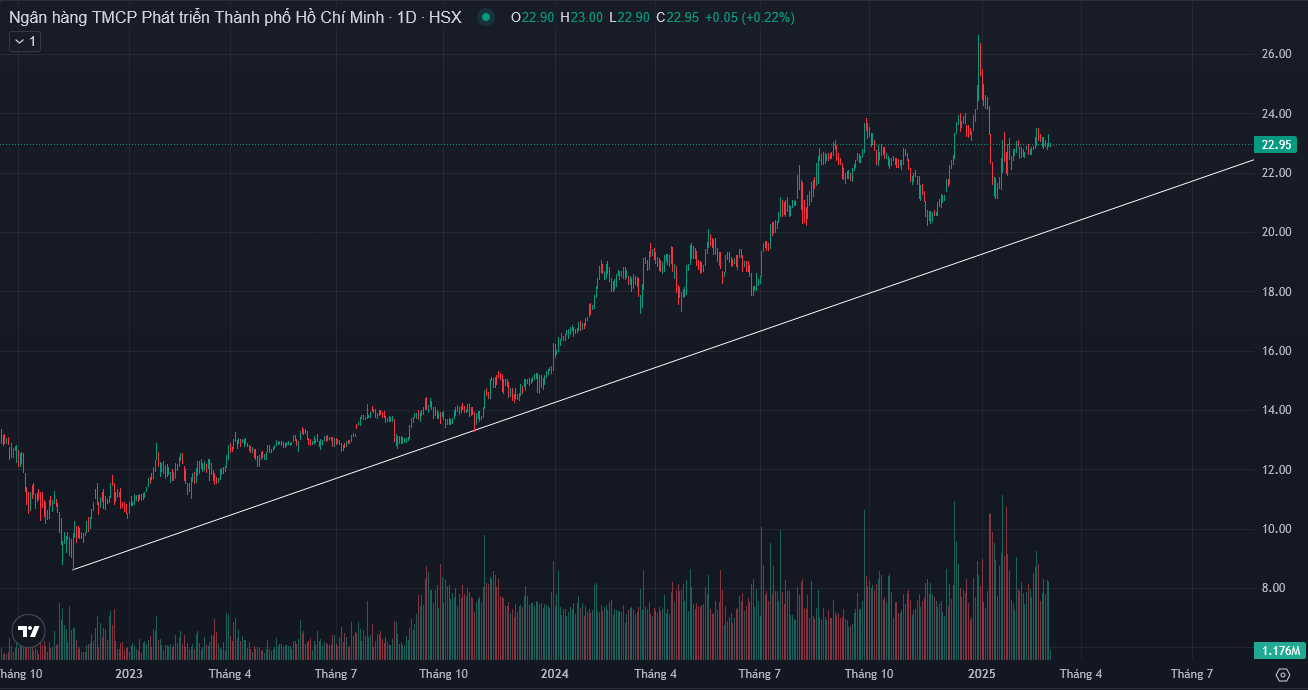
Task: Click the TradingView logo icon
Action: click(x=28, y=631)
